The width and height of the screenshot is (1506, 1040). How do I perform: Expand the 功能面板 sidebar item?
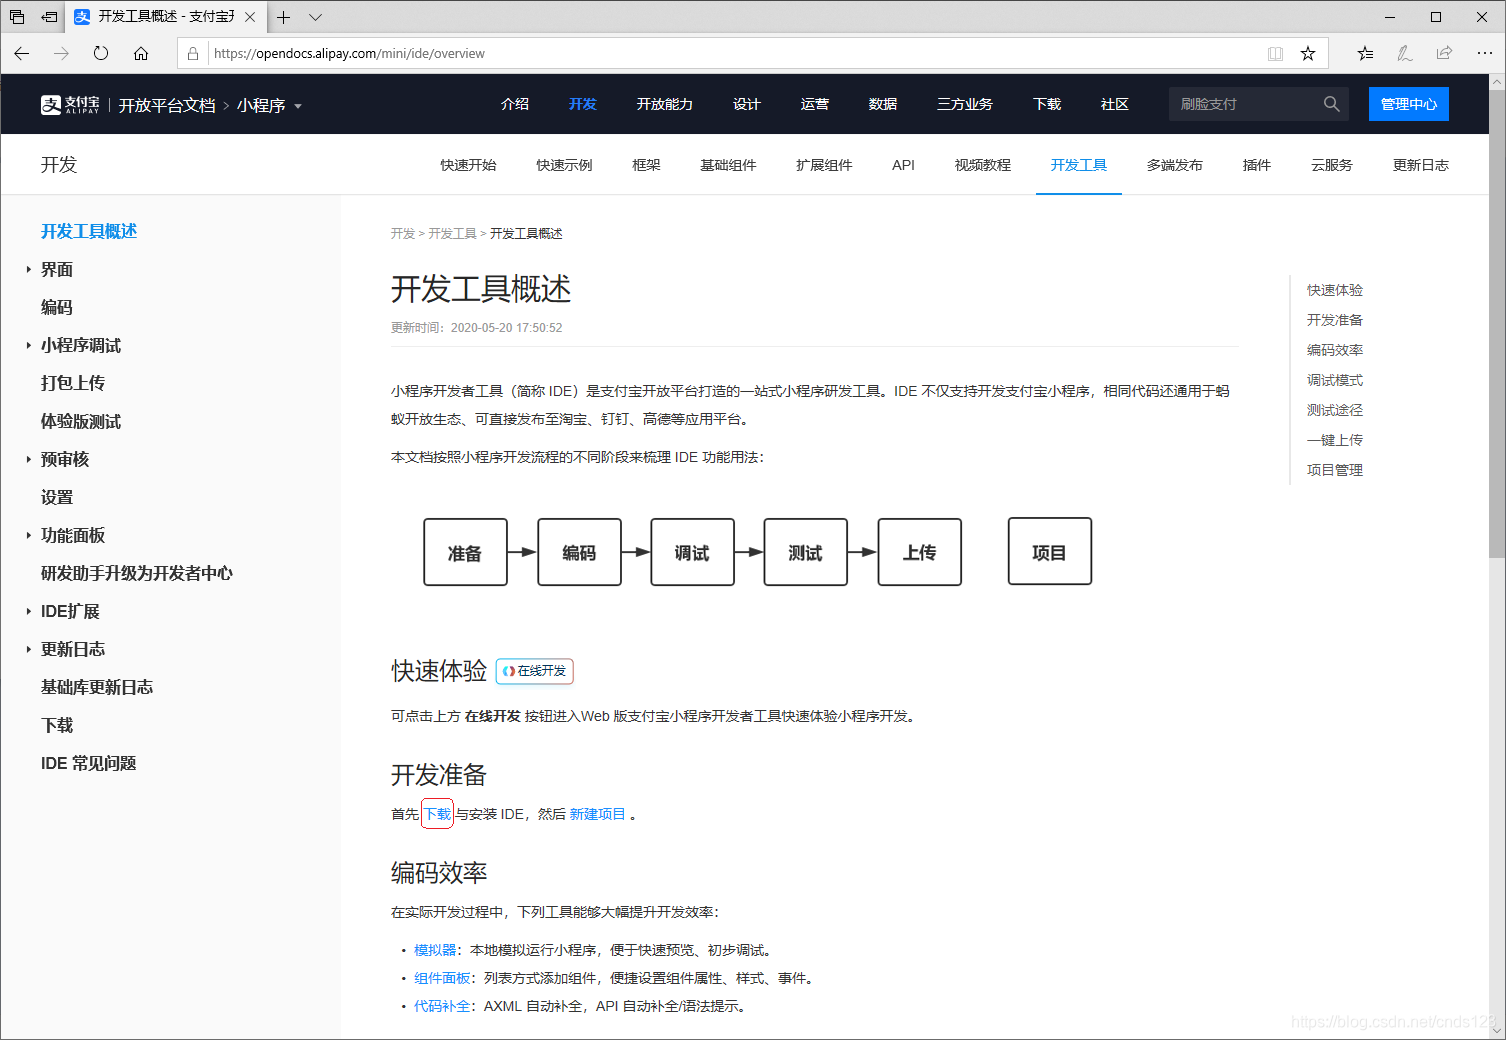(29, 535)
